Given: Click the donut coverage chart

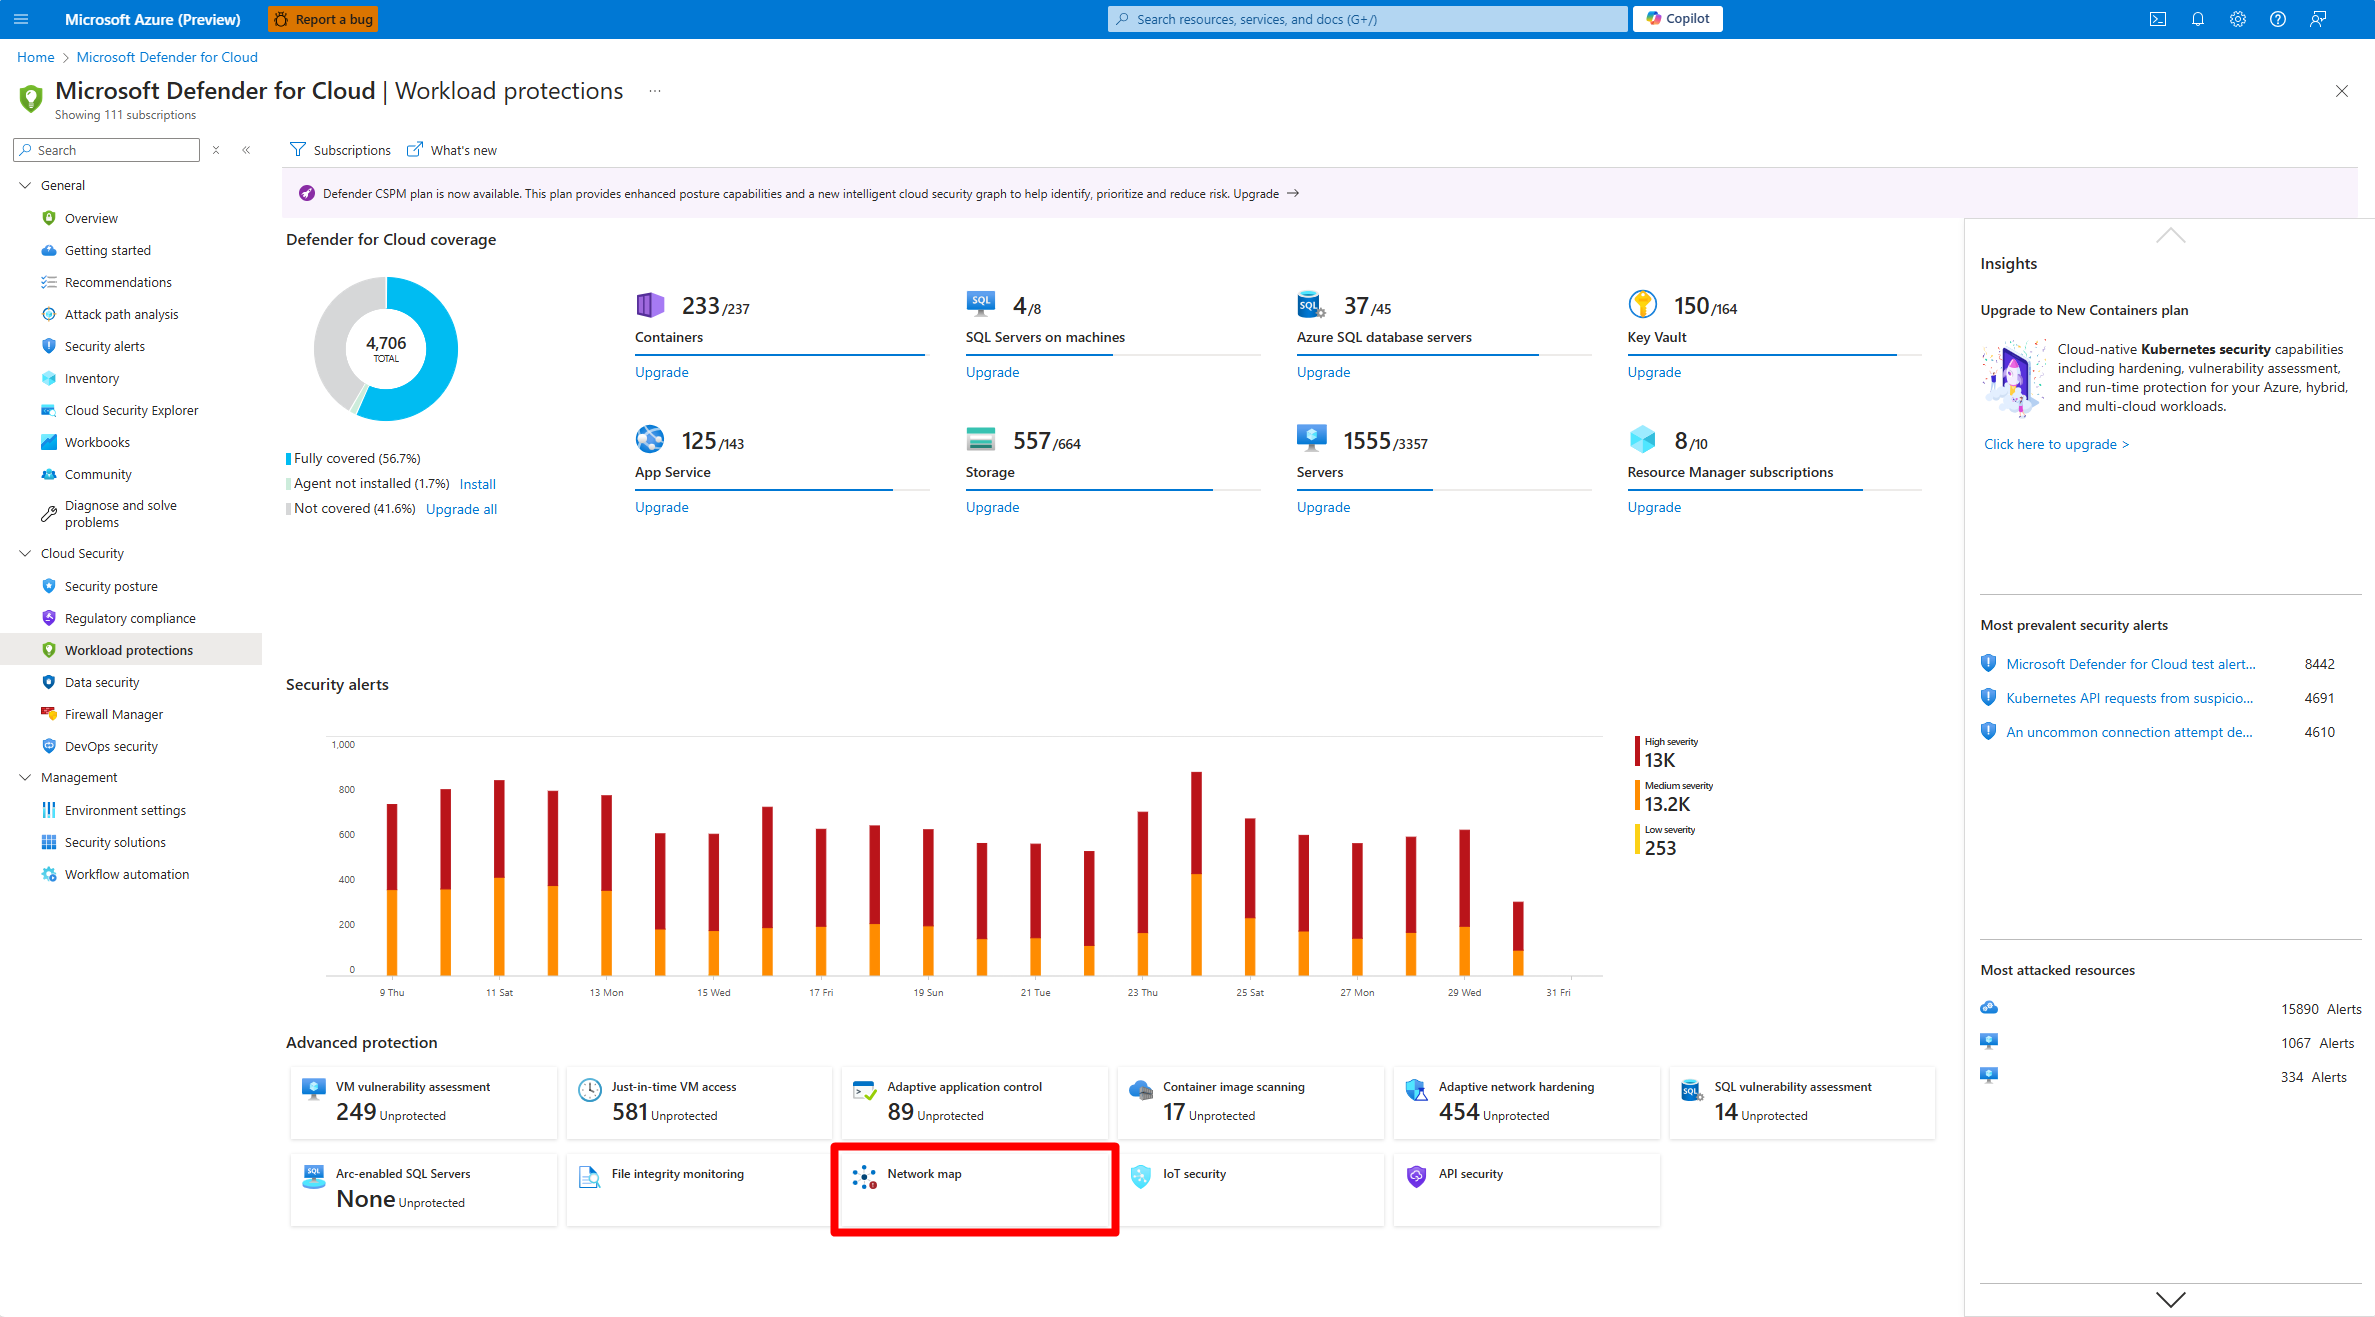Looking at the screenshot, I should click(386, 349).
